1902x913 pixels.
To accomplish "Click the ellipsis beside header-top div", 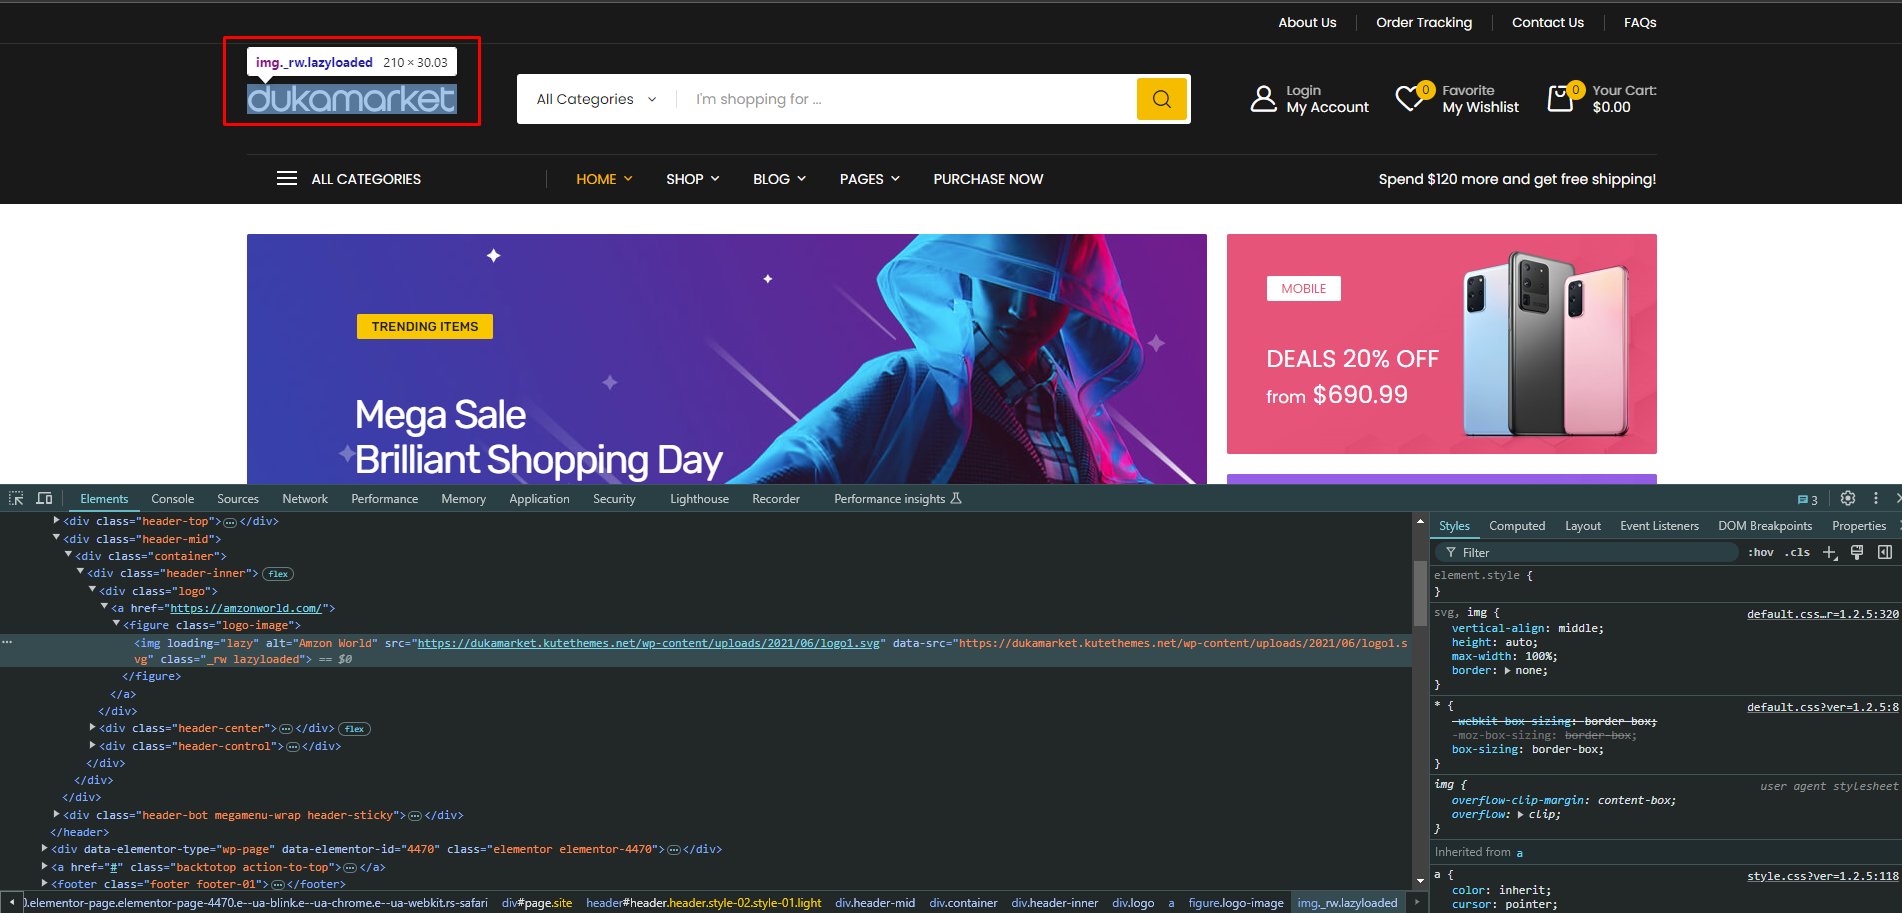I will [230, 522].
